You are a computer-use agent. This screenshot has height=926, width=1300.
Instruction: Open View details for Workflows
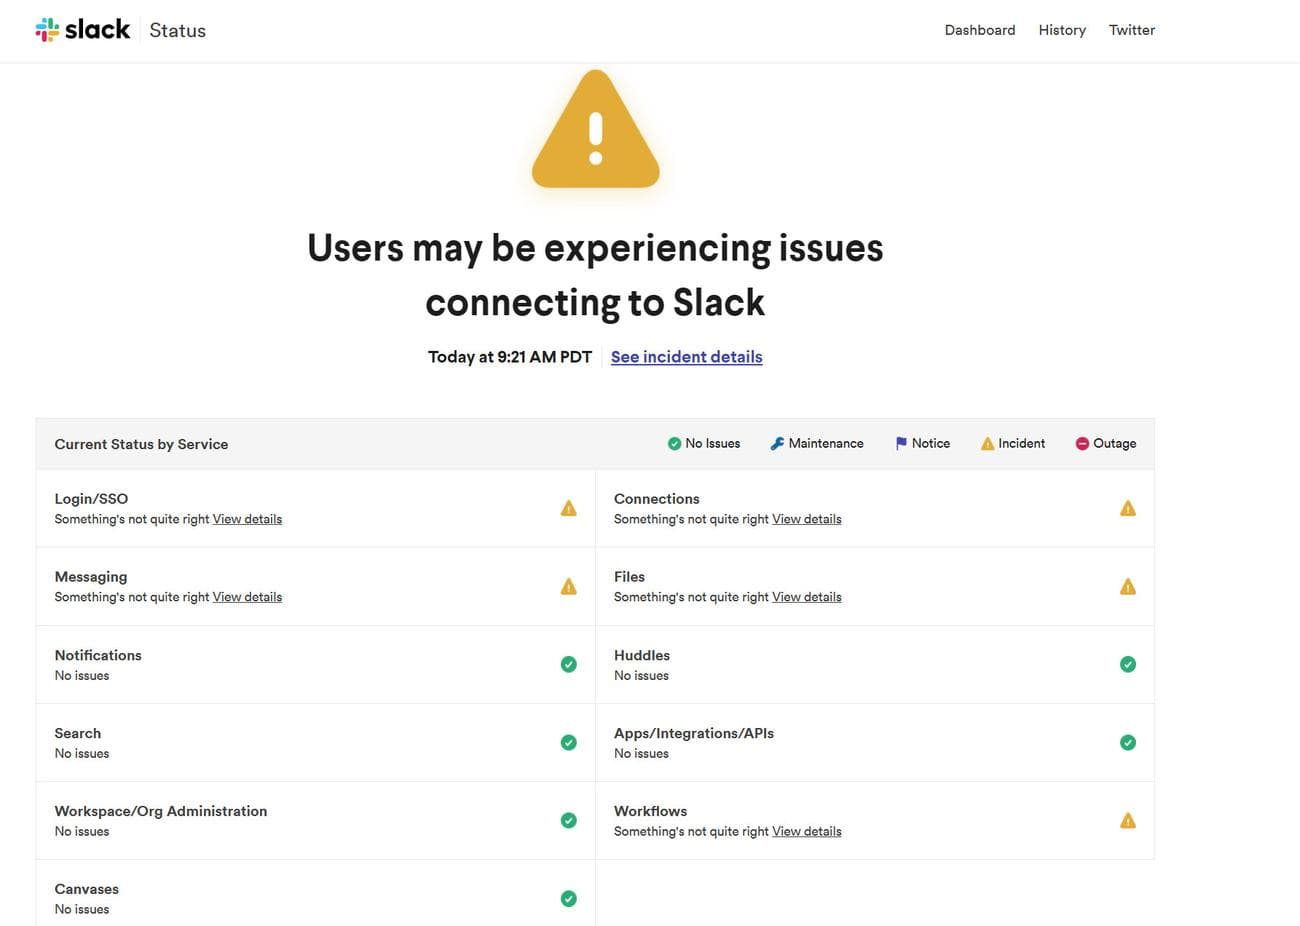(806, 831)
